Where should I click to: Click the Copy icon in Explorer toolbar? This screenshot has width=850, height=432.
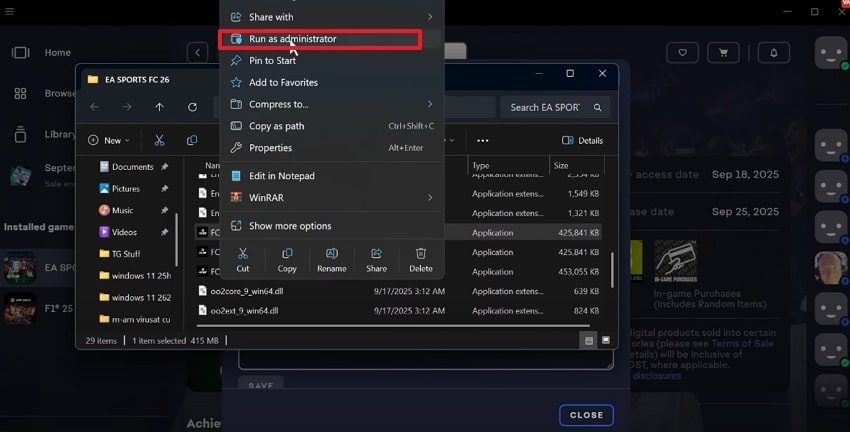click(x=192, y=140)
